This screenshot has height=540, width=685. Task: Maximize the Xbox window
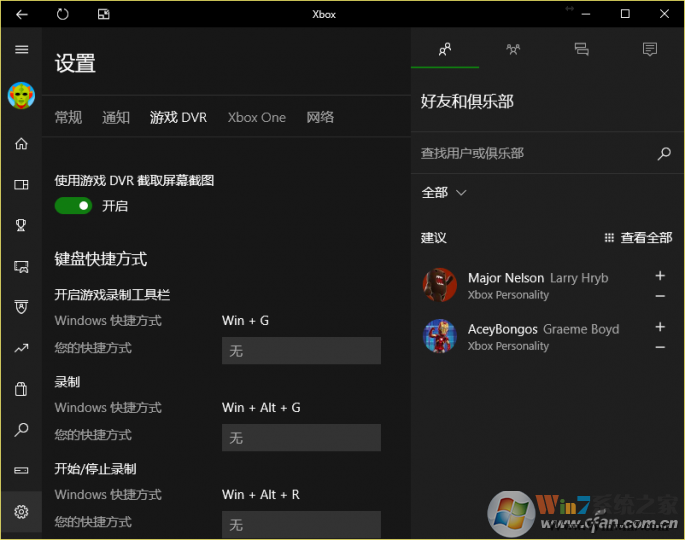[625, 14]
